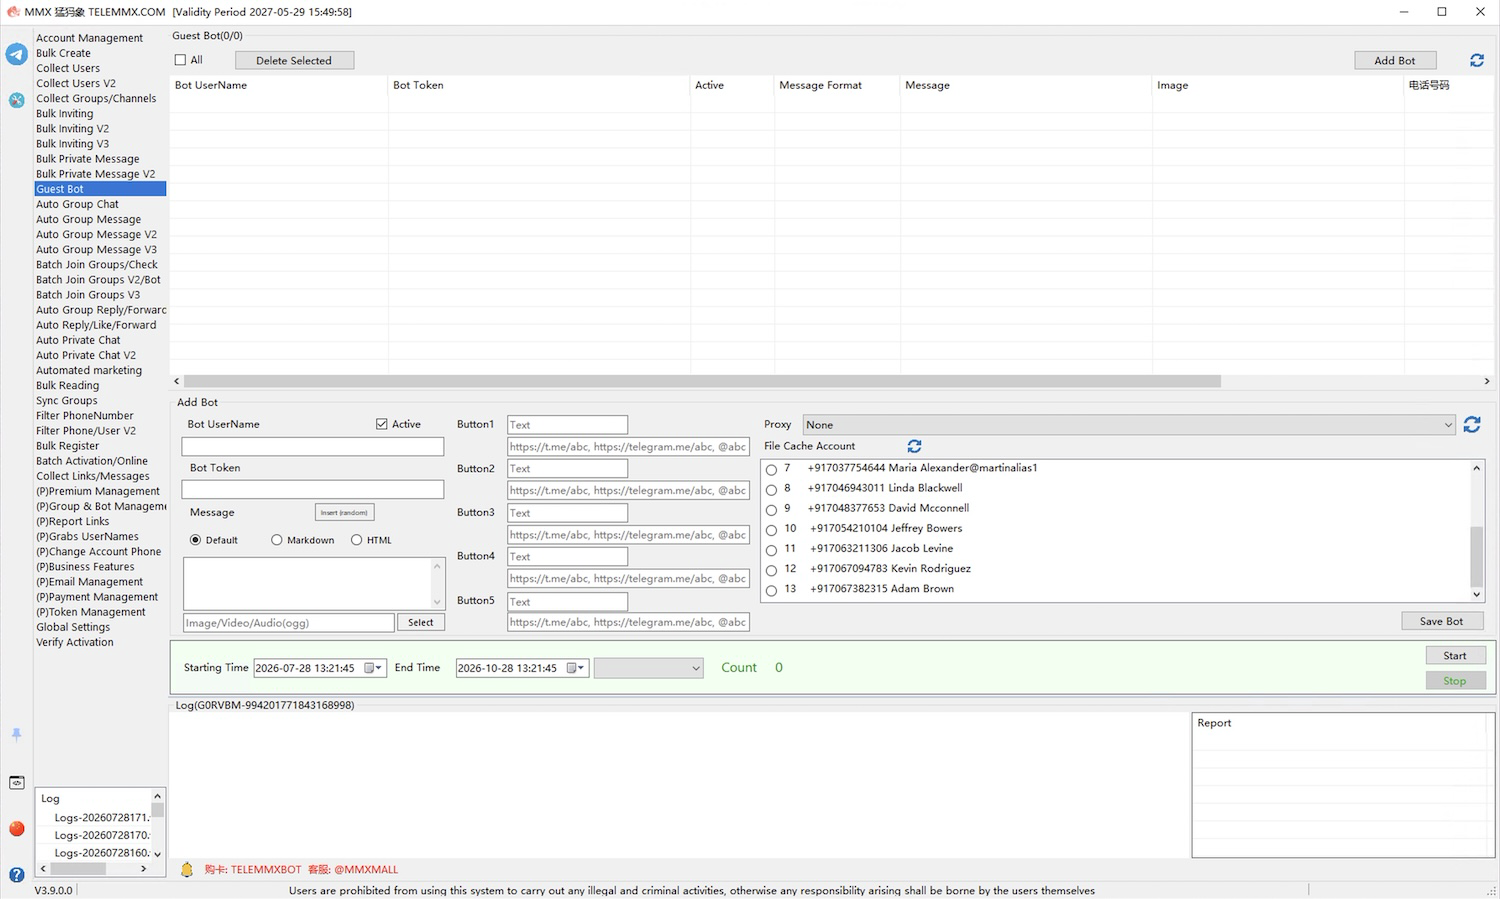The height and width of the screenshot is (899, 1500).
Task: Select account 13 Adam Brown radio button
Action: (771, 590)
